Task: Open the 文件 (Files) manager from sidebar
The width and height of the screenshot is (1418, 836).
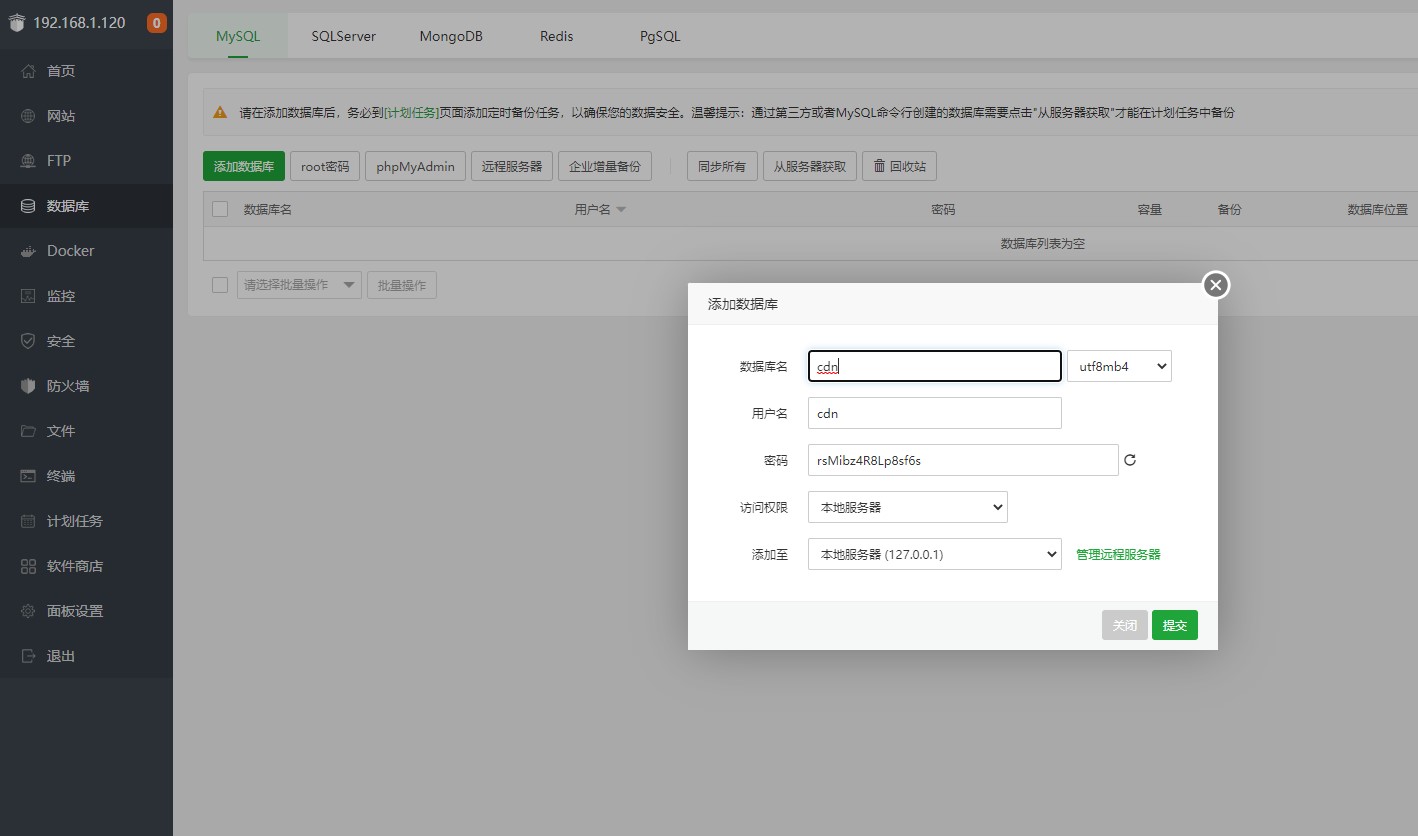Action: [60, 430]
